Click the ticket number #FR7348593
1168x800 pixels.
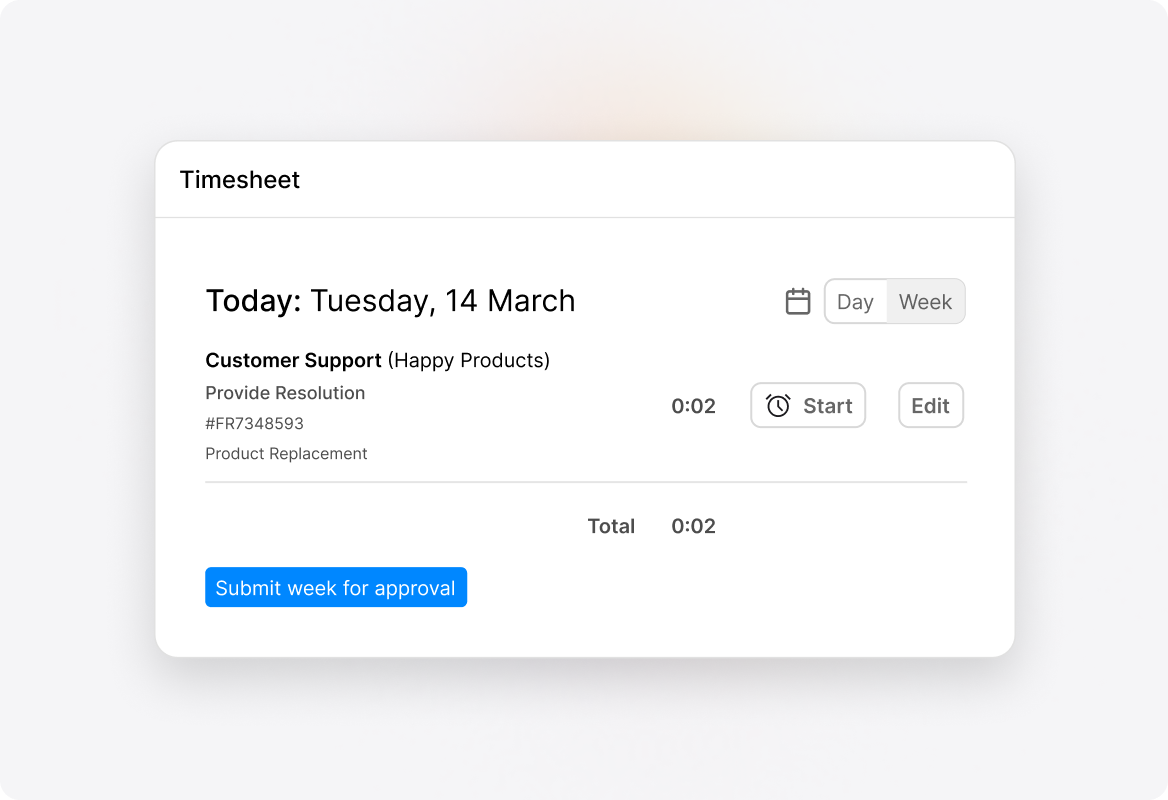[x=254, y=423]
